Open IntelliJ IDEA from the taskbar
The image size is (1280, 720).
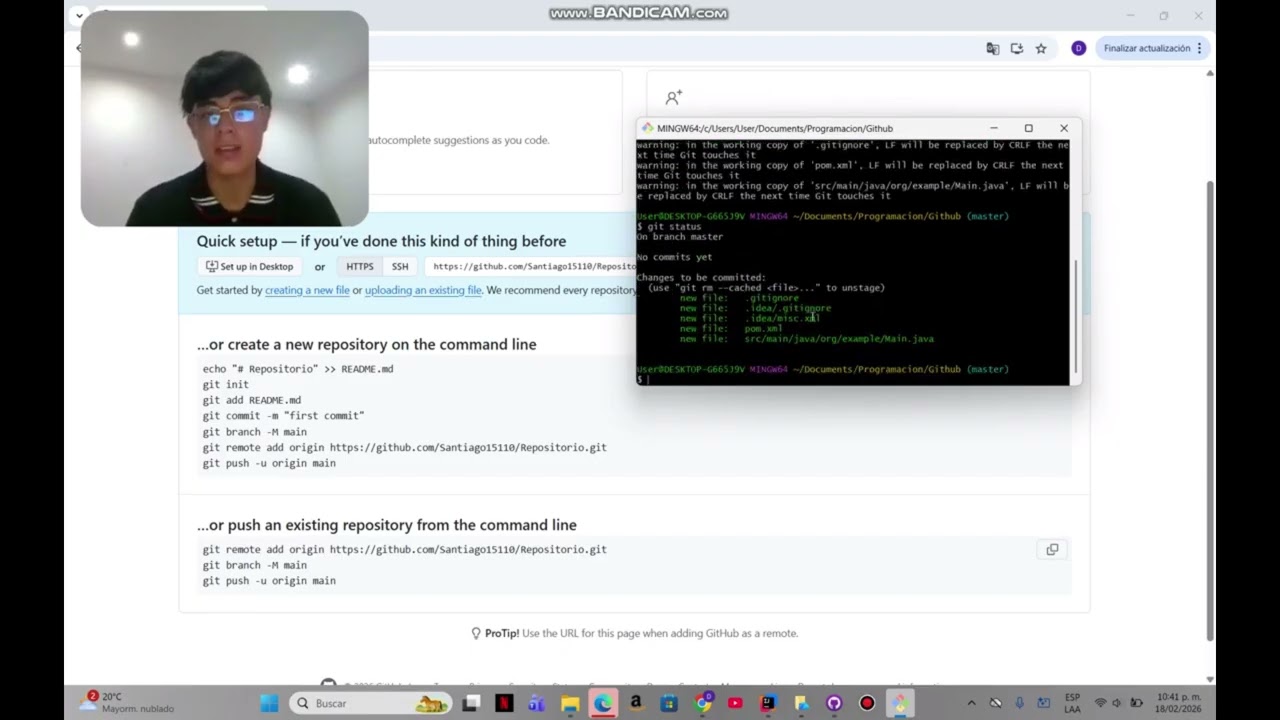(x=768, y=703)
